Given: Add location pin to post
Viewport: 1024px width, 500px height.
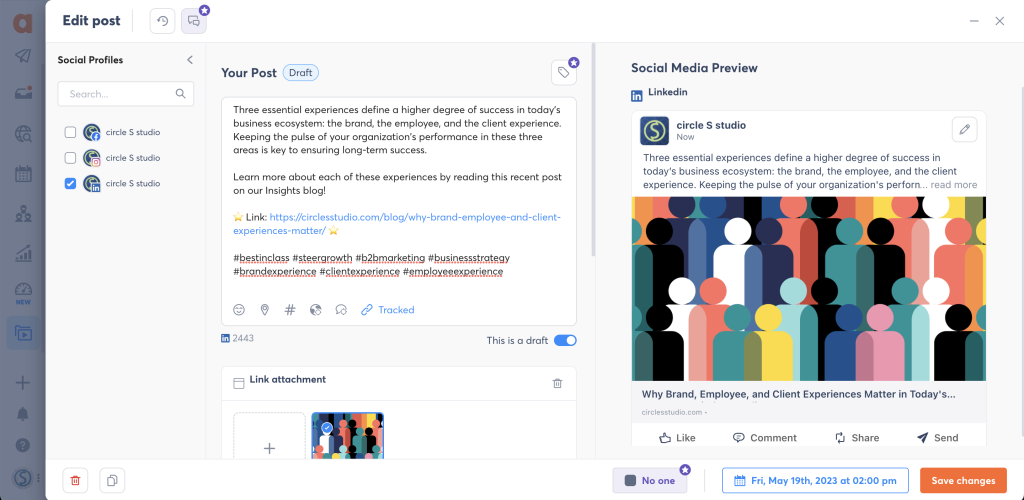Looking at the screenshot, I should [x=264, y=310].
